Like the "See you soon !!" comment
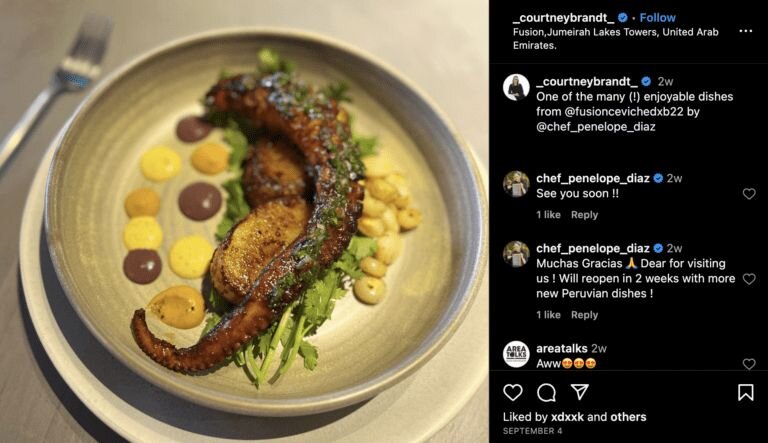 coord(749,194)
